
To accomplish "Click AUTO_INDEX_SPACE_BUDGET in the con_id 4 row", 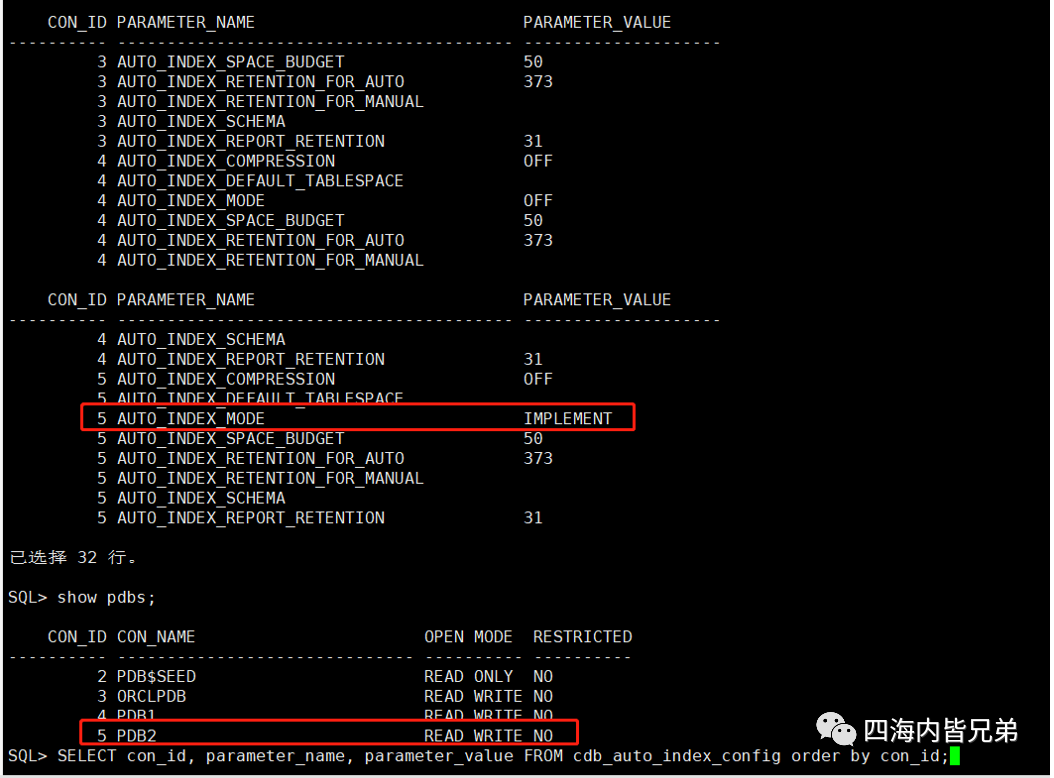I will pos(231,221).
